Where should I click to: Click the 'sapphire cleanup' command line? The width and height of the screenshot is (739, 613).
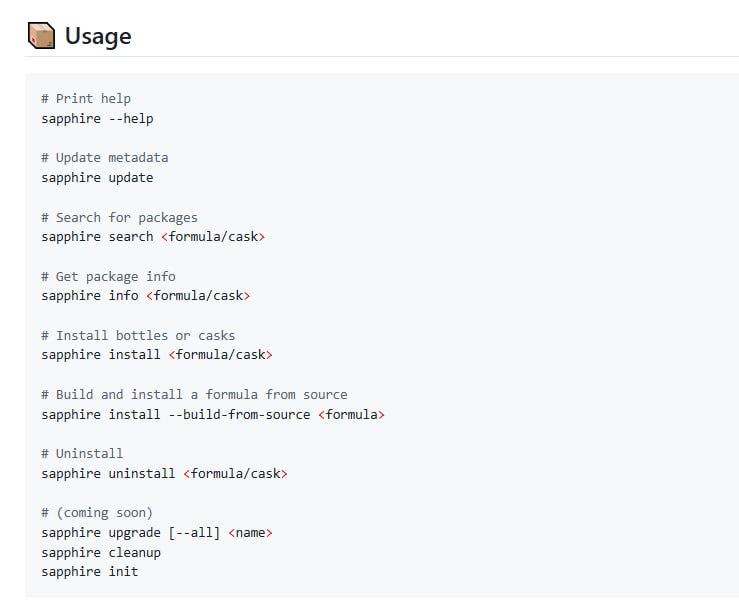[101, 552]
